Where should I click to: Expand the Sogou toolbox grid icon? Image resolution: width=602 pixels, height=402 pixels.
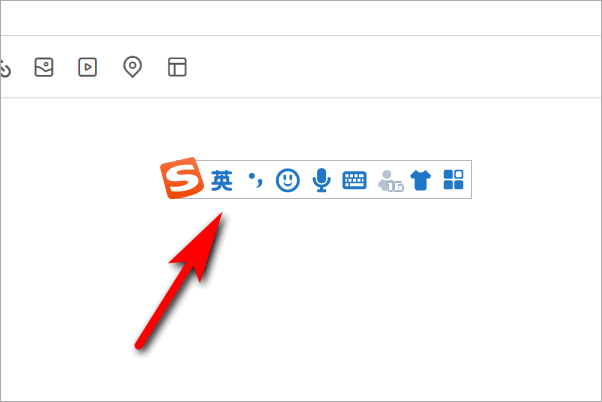pyautogui.click(x=453, y=180)
